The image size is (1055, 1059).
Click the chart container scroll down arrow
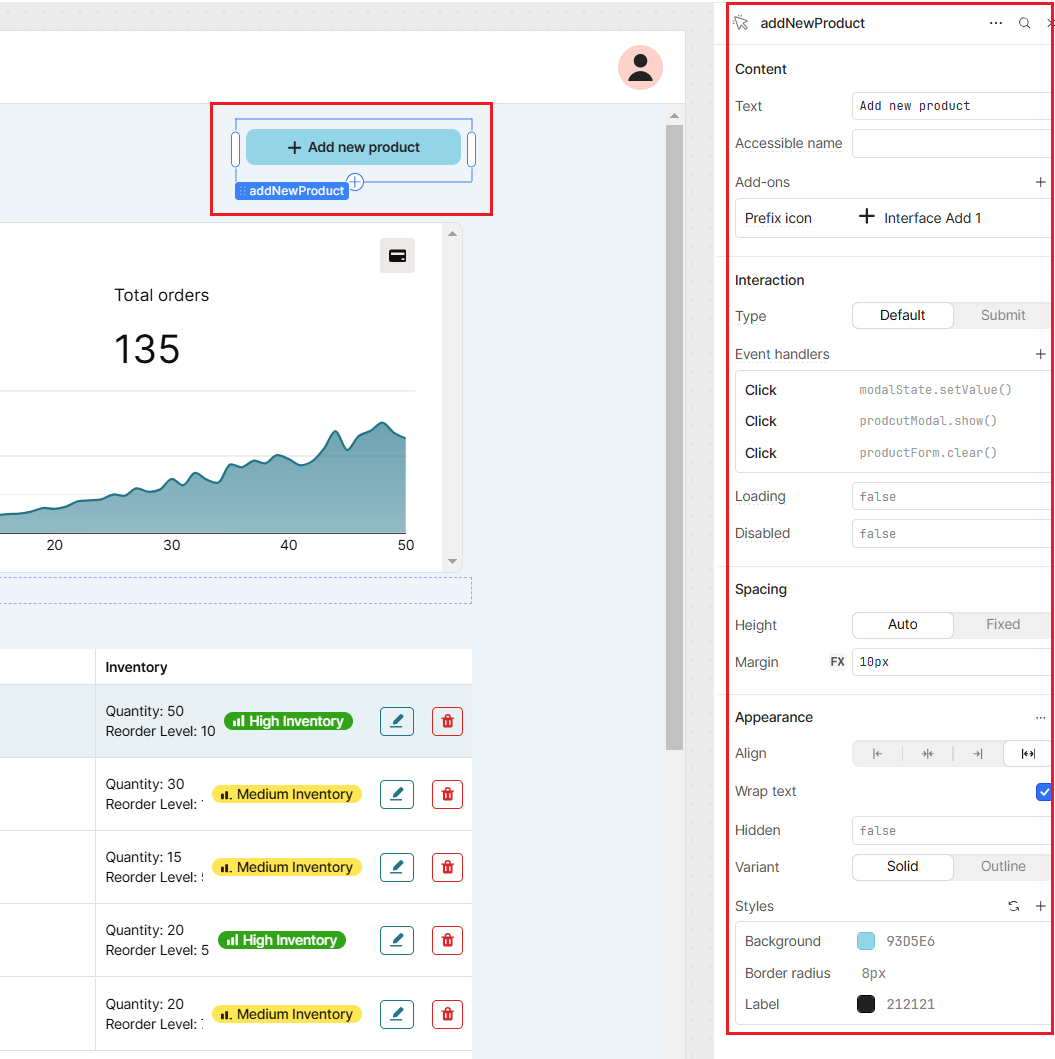pos(453,561)
